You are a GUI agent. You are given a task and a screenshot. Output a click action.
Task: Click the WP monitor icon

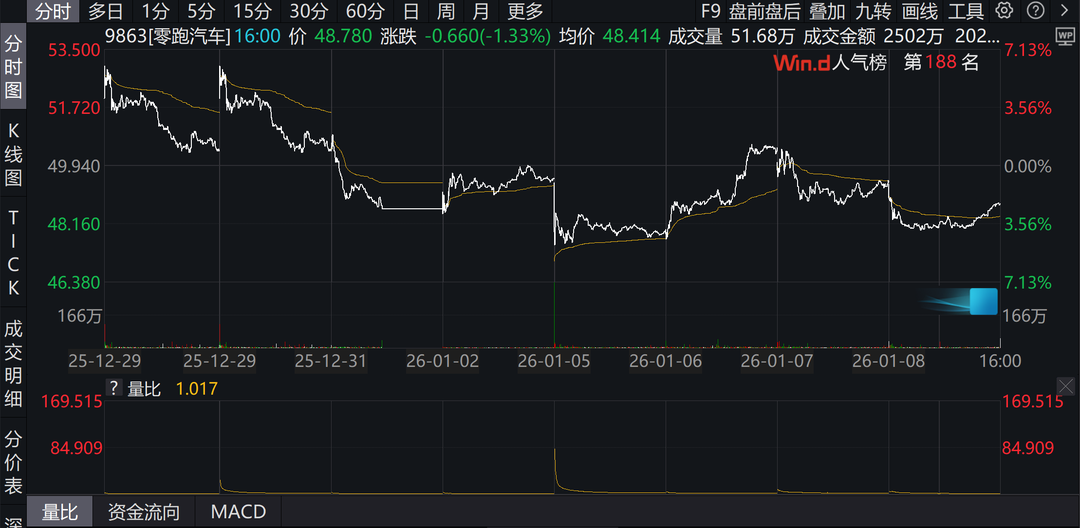click(1064, 36)
